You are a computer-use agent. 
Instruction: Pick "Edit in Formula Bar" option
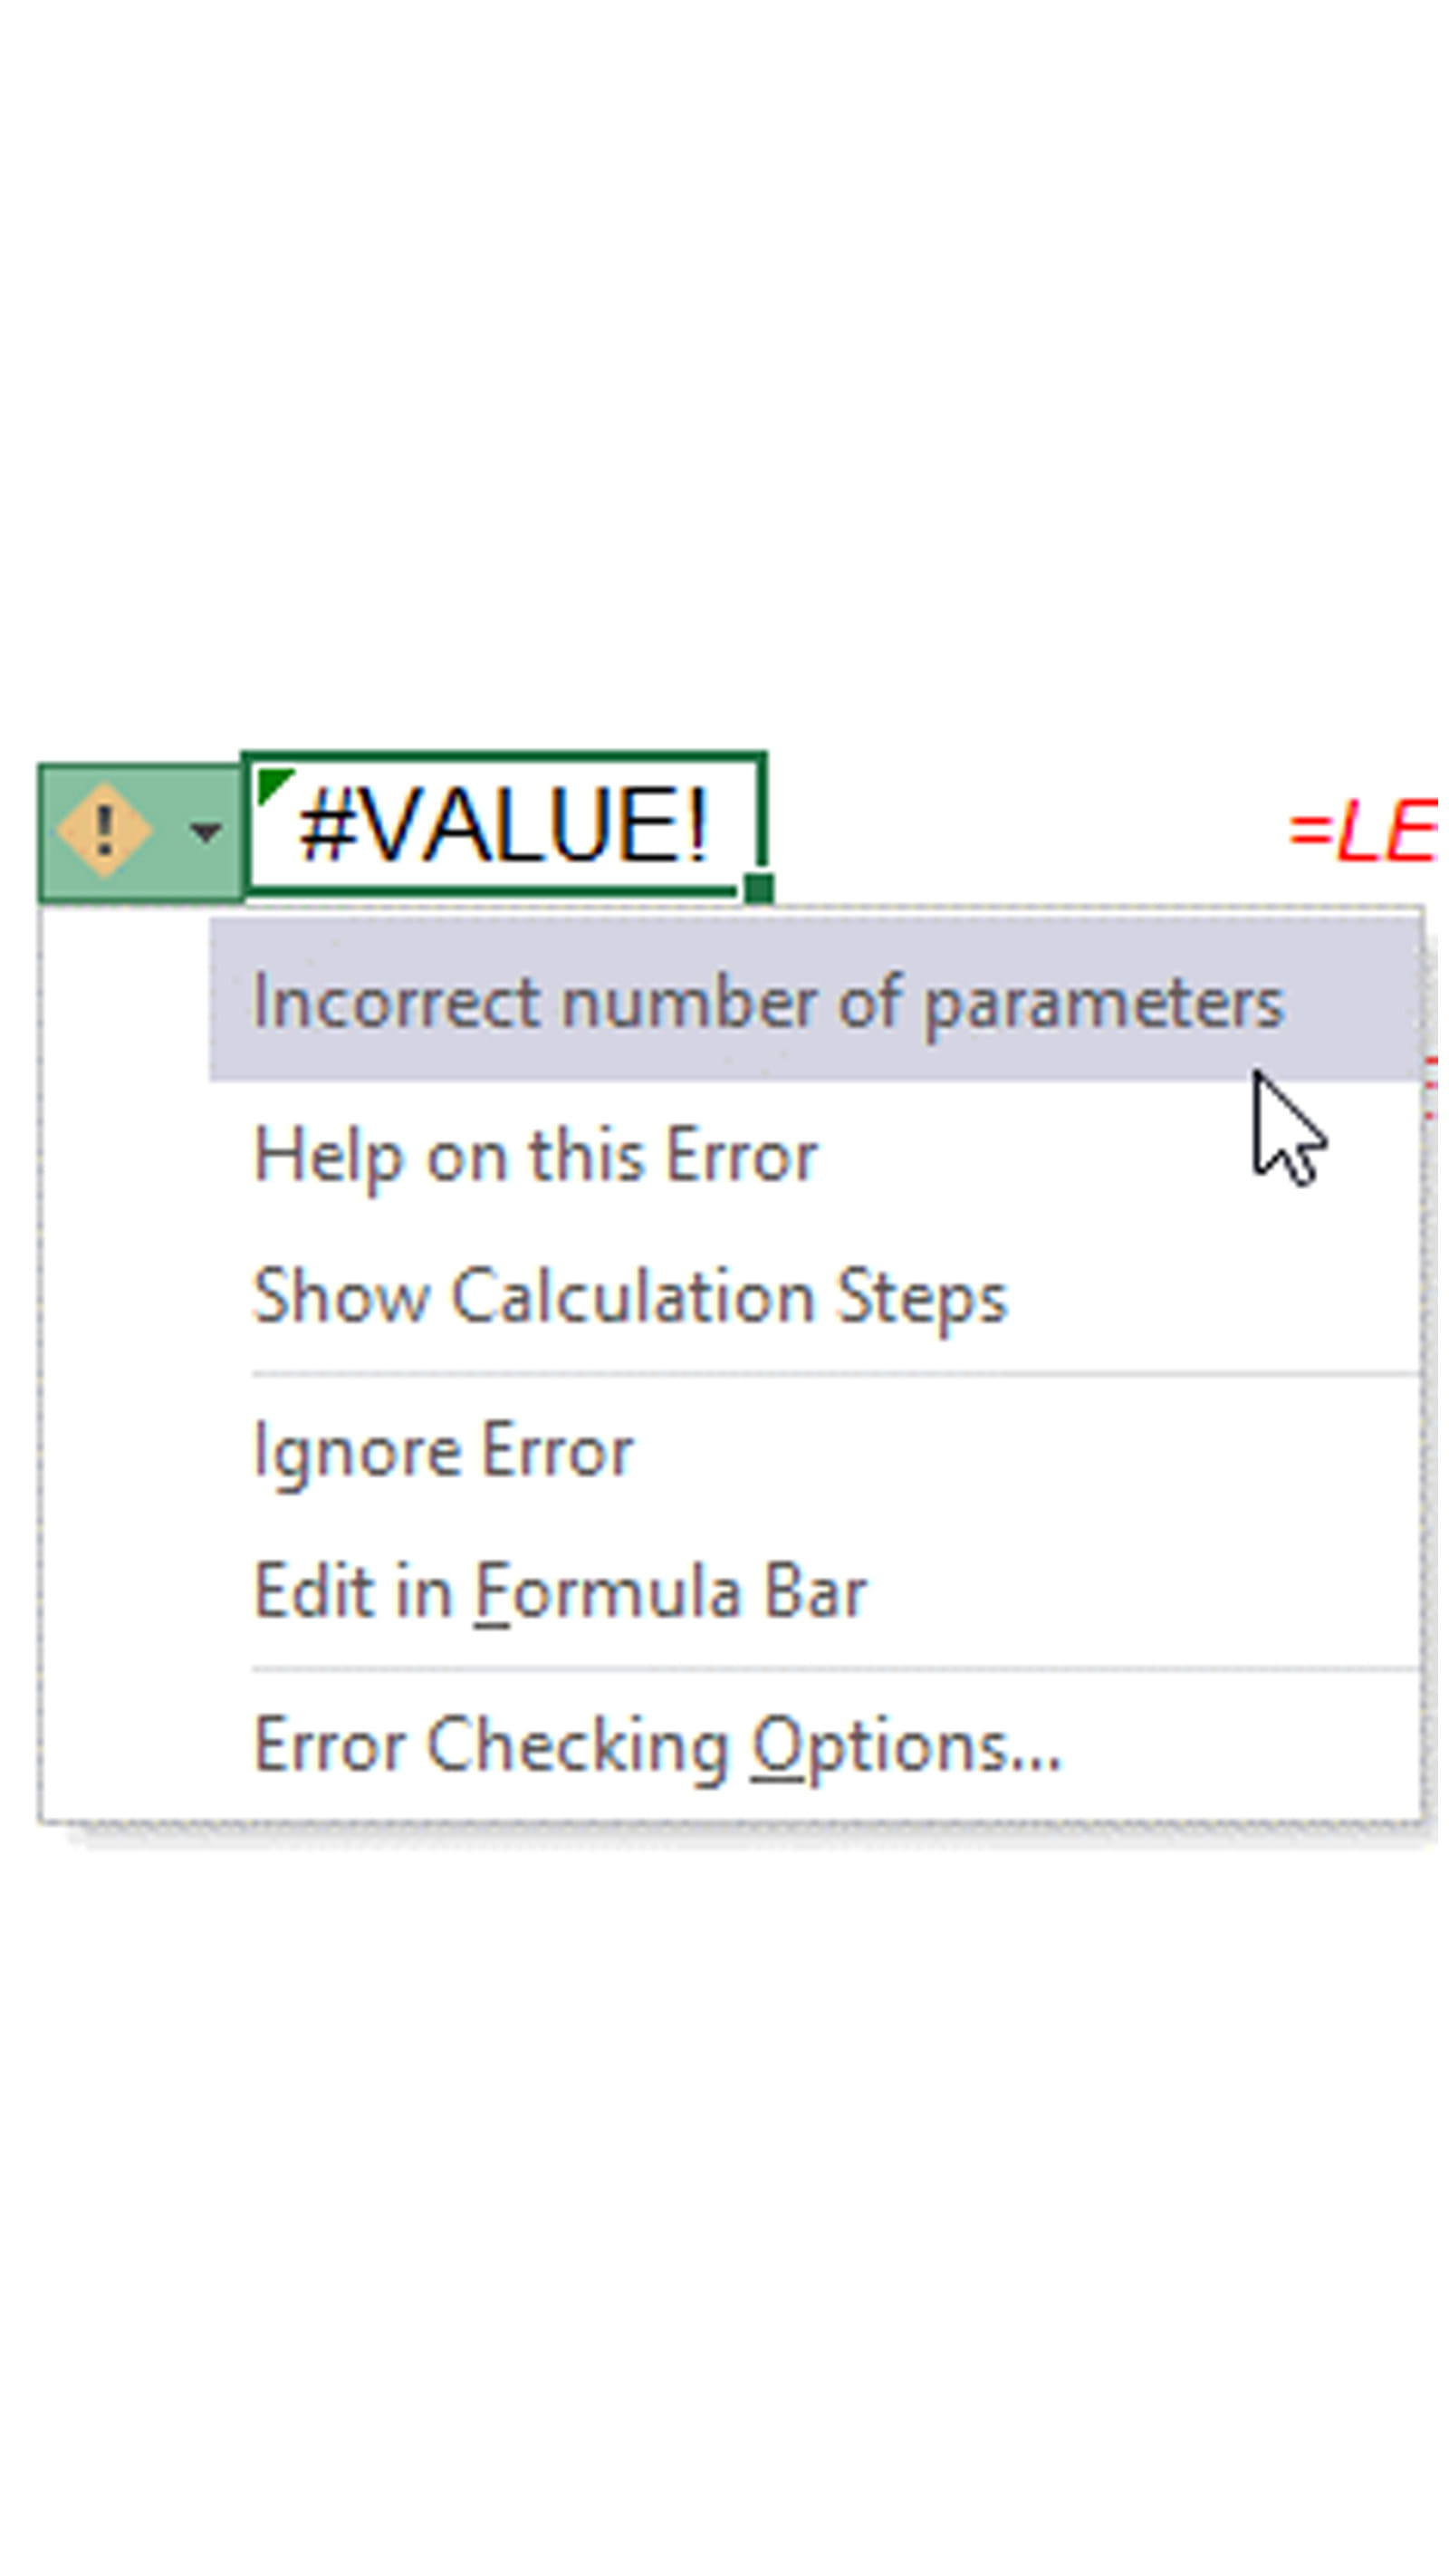[x=560, y=1591]
